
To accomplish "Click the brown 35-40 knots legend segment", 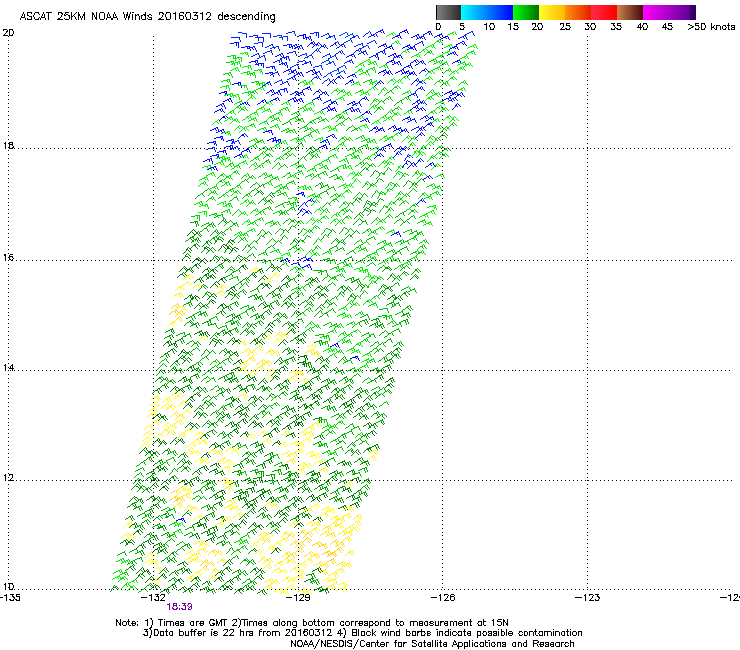I will click(x=630, y=12).
